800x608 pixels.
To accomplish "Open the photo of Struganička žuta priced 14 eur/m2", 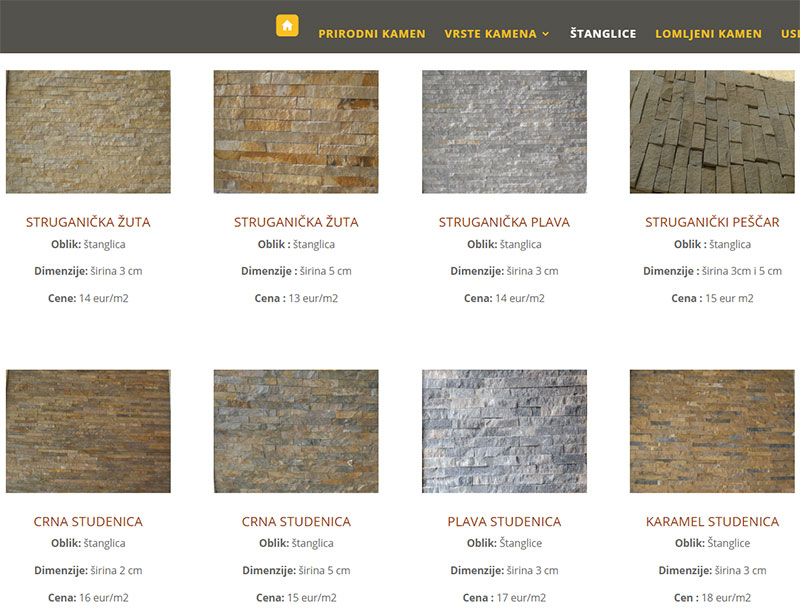I will [x=88, y=132].
